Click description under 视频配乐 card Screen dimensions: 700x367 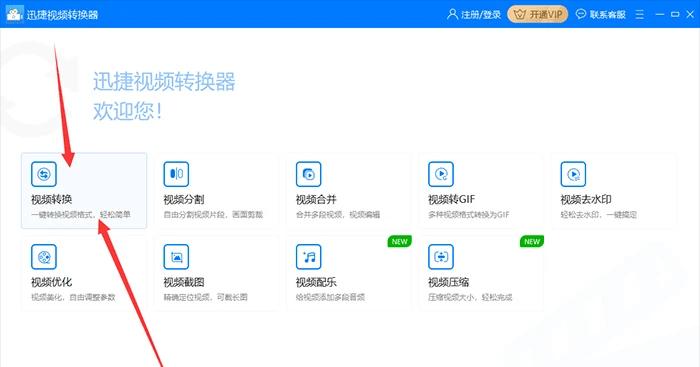coord(330,297)
